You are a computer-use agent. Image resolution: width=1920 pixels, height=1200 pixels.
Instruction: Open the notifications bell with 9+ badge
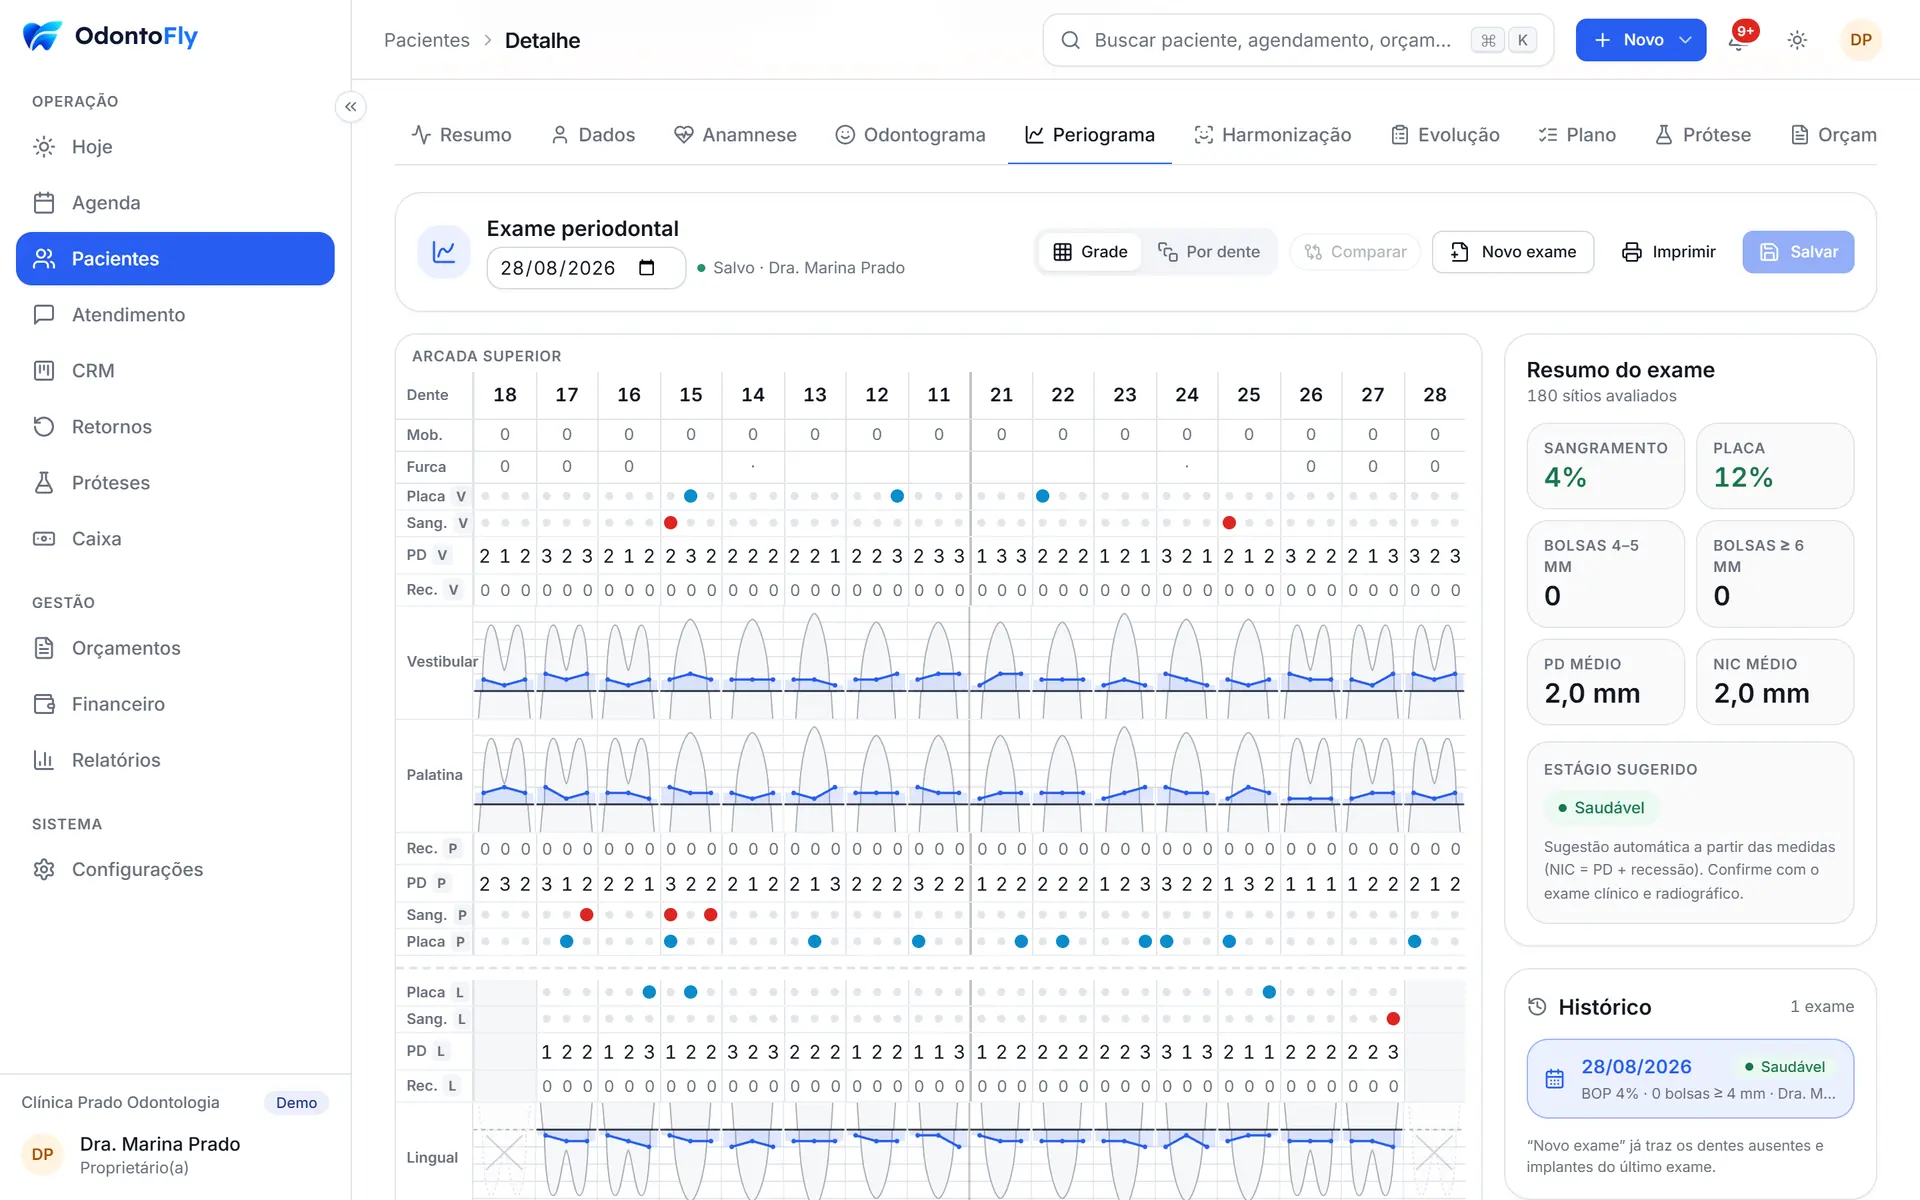[1738, 40]
